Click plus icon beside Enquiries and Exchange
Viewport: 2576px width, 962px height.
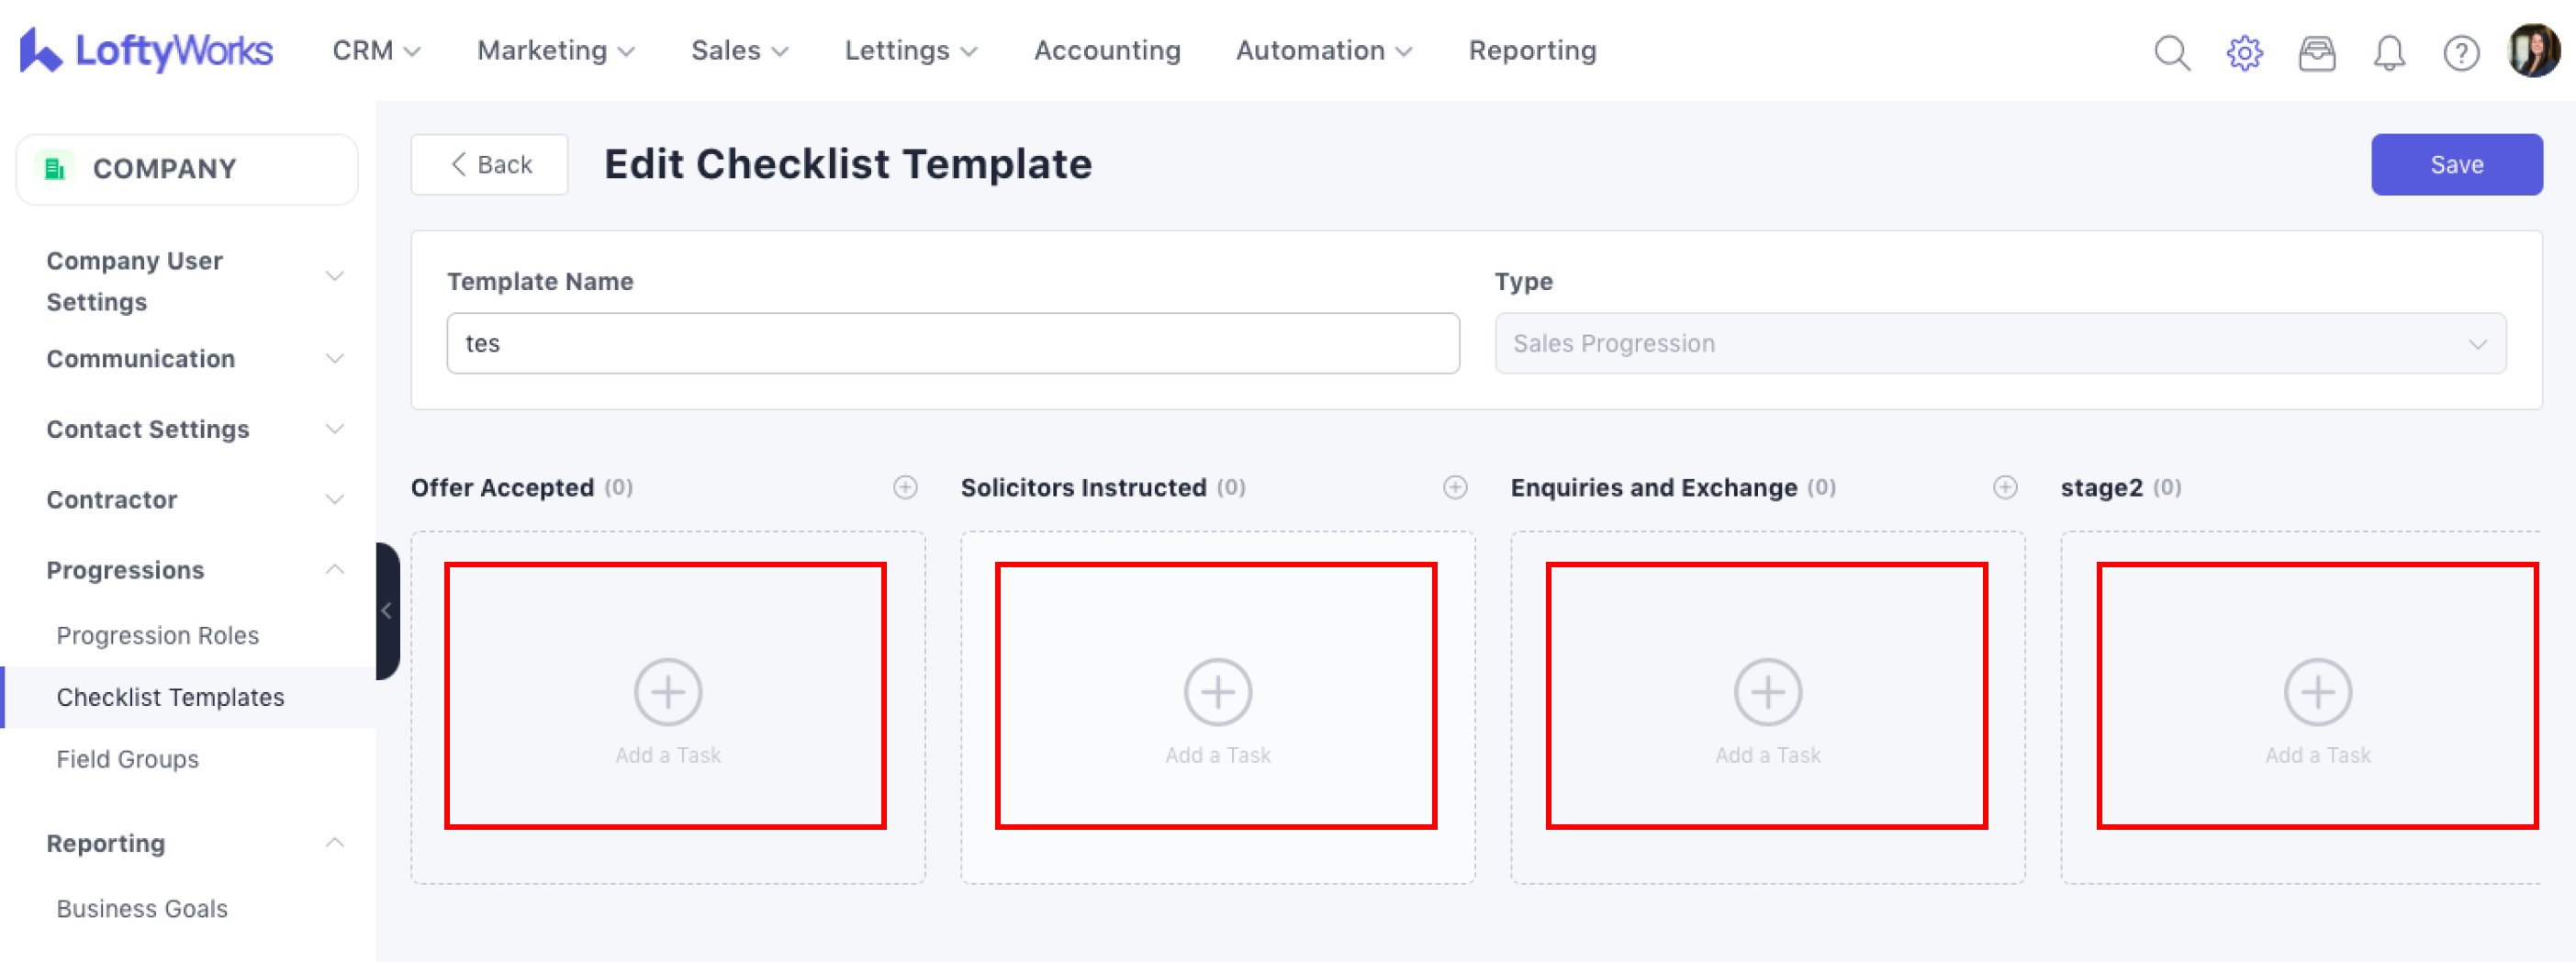(x=2005, y=487)
